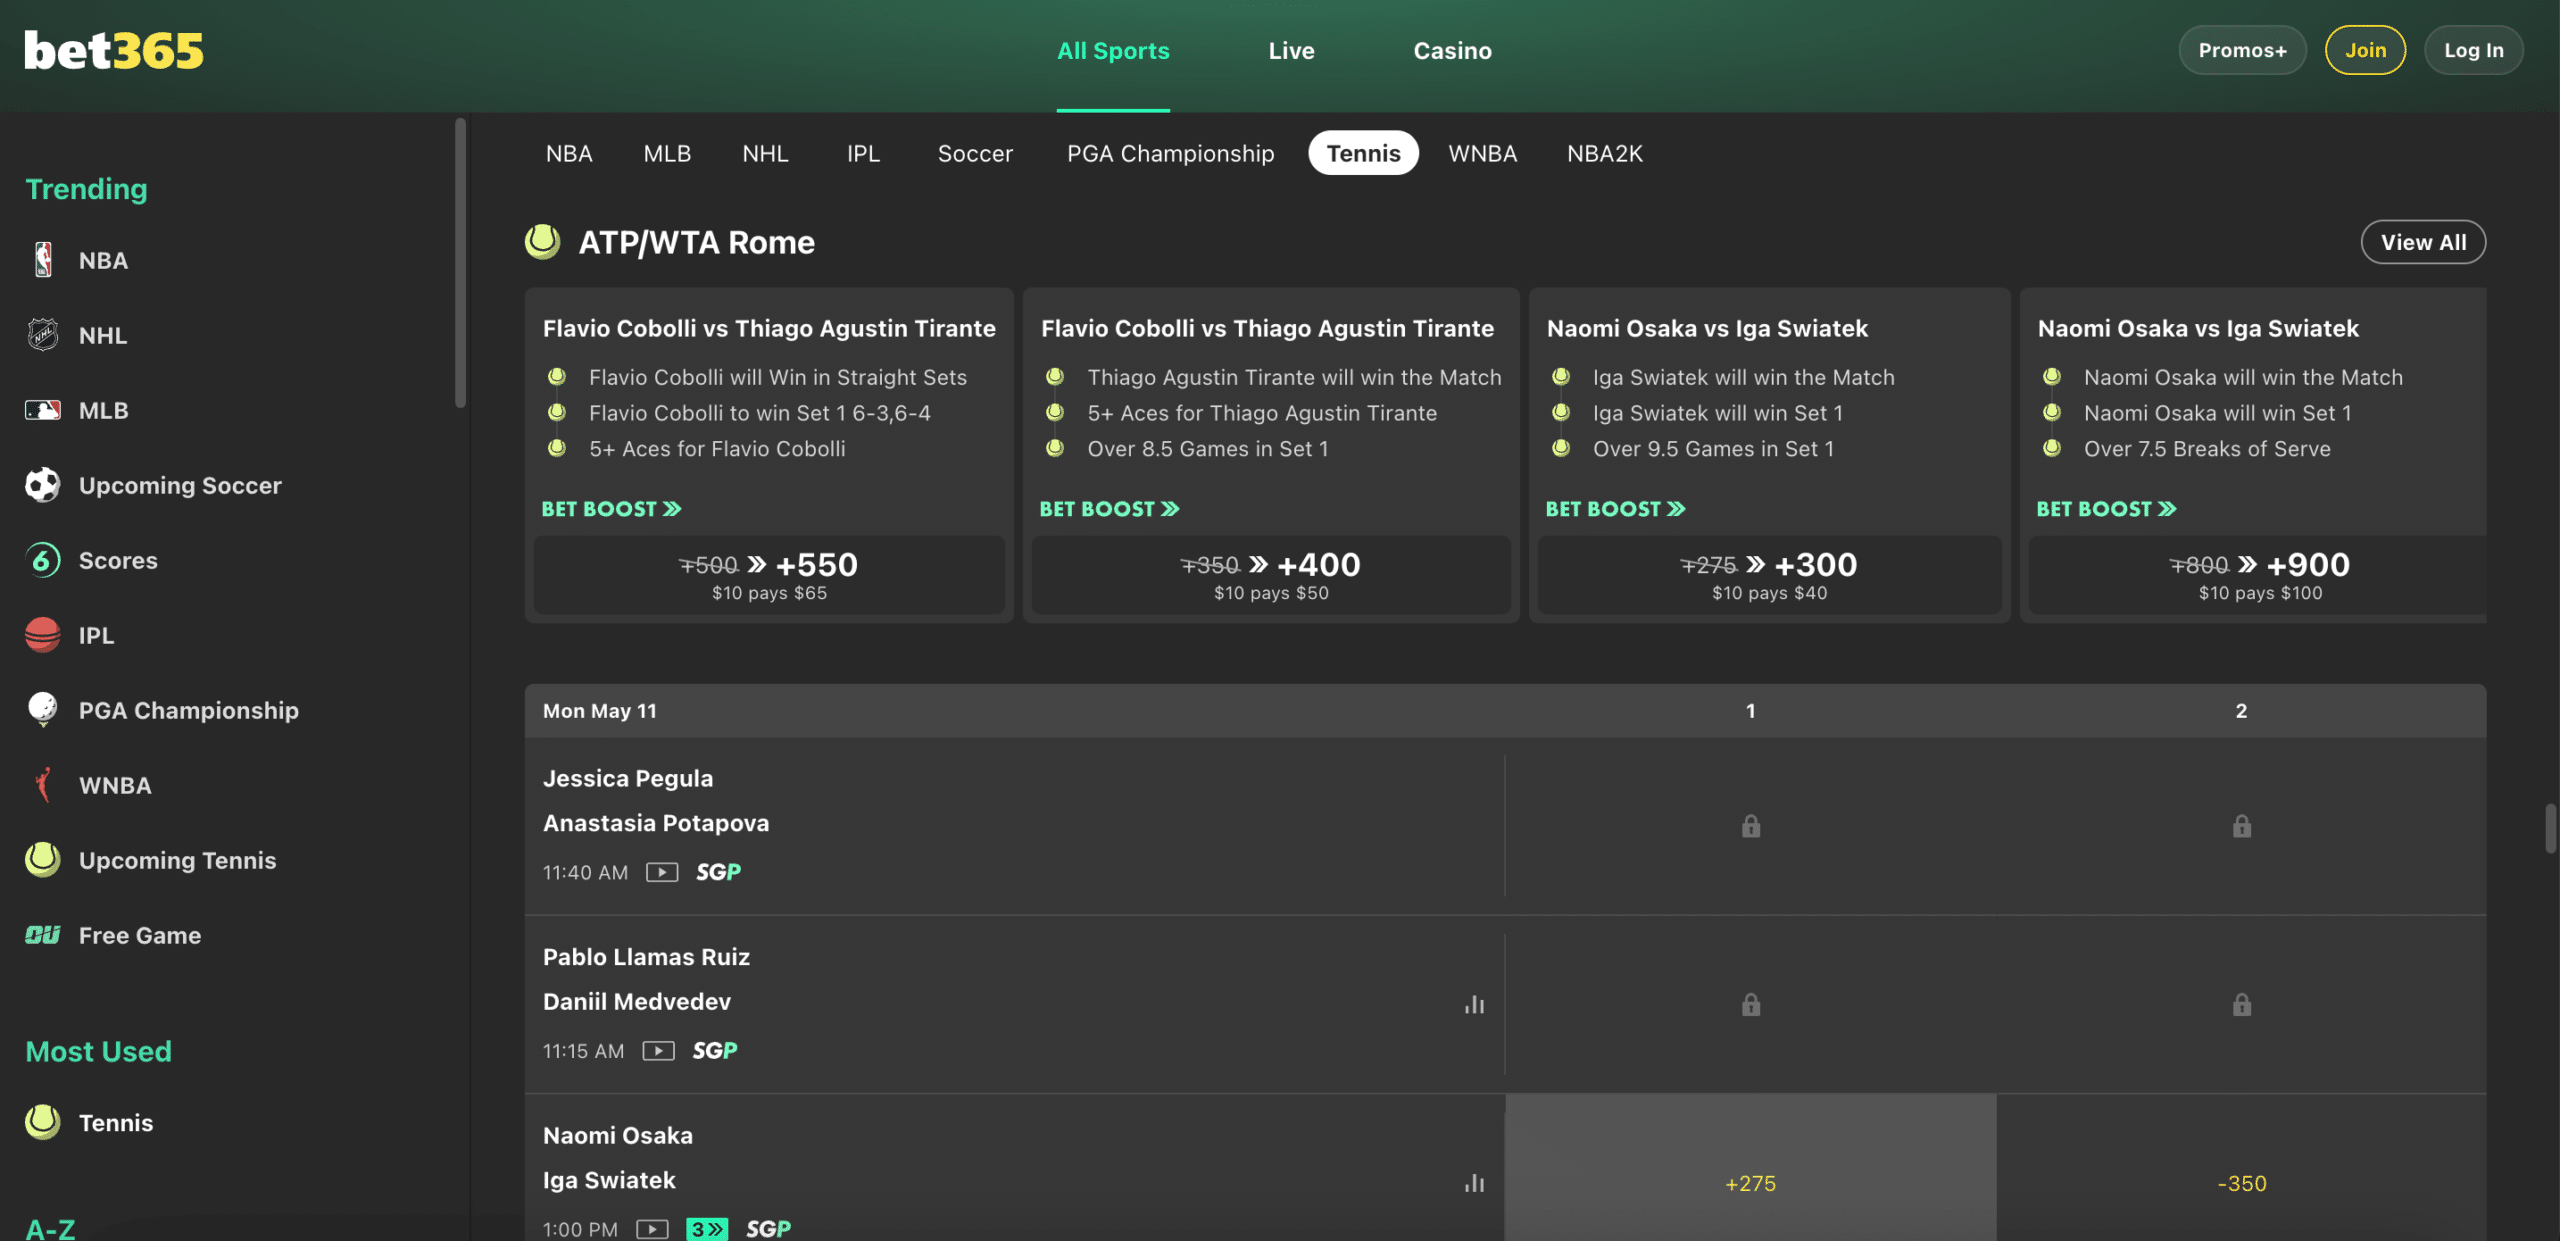2560x1241 pixels.
Task: Select +900 boosted odds for Osaka match win
Action: pos(2259,575)
